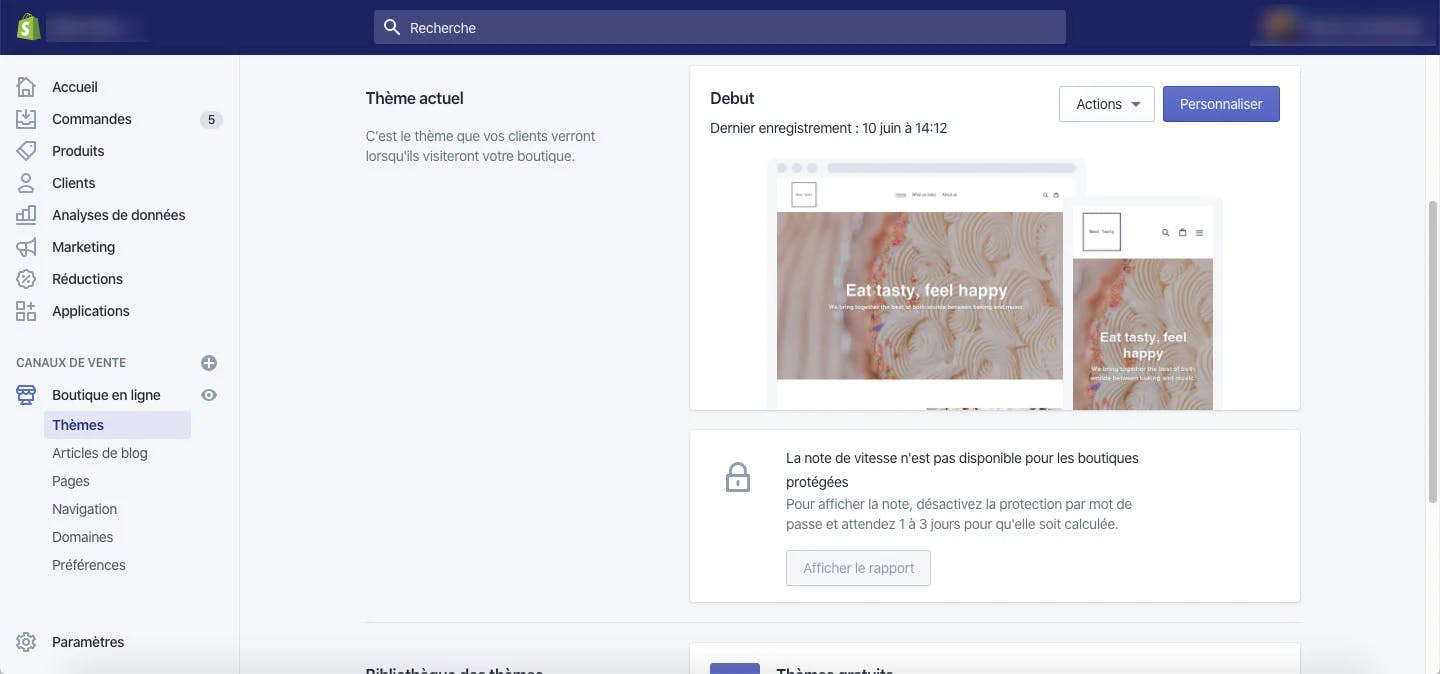Click the Boutique en ligne store icon
1440x674 pixels.
click(26, 395)
